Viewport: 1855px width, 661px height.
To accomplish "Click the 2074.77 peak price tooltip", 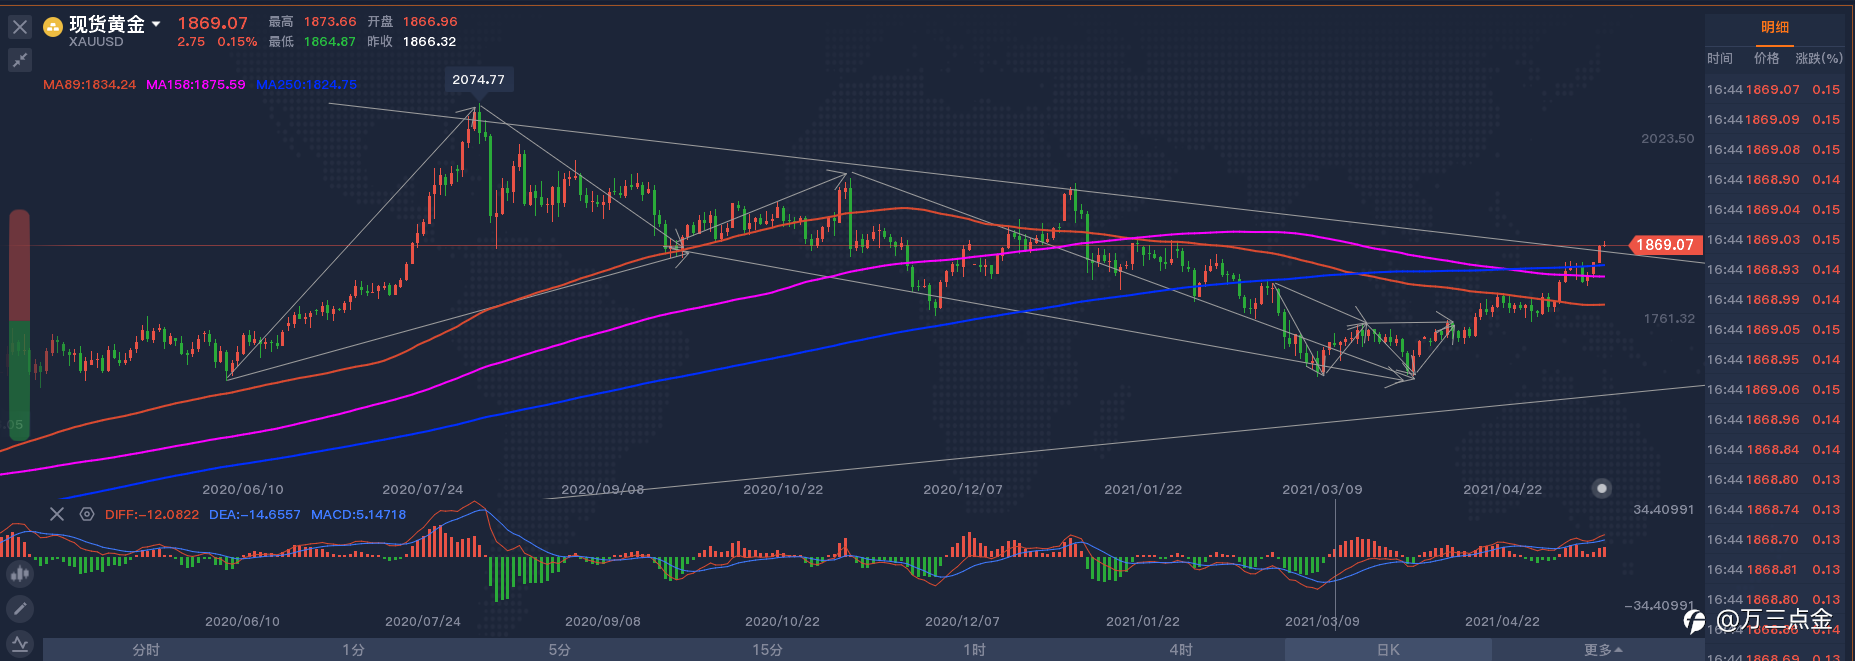I will coord(478,80).
